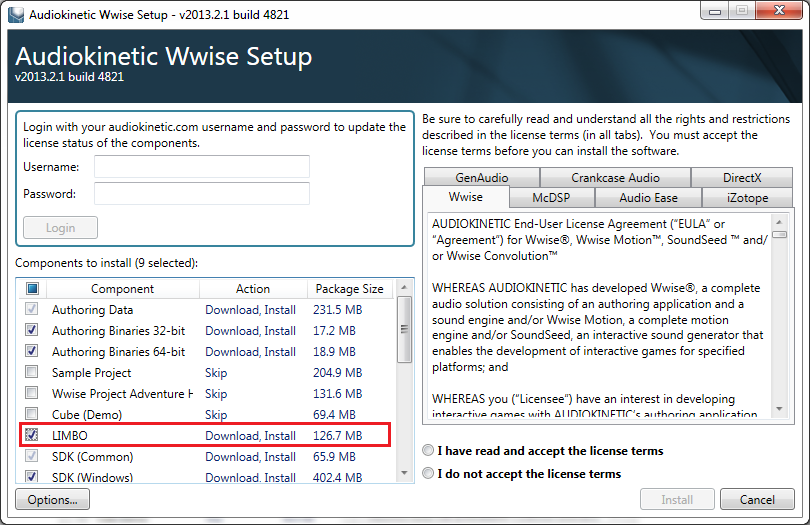Click components list scroll-up arrow
This screenshot has width=810, height=525.
click(x=404, y=287)
